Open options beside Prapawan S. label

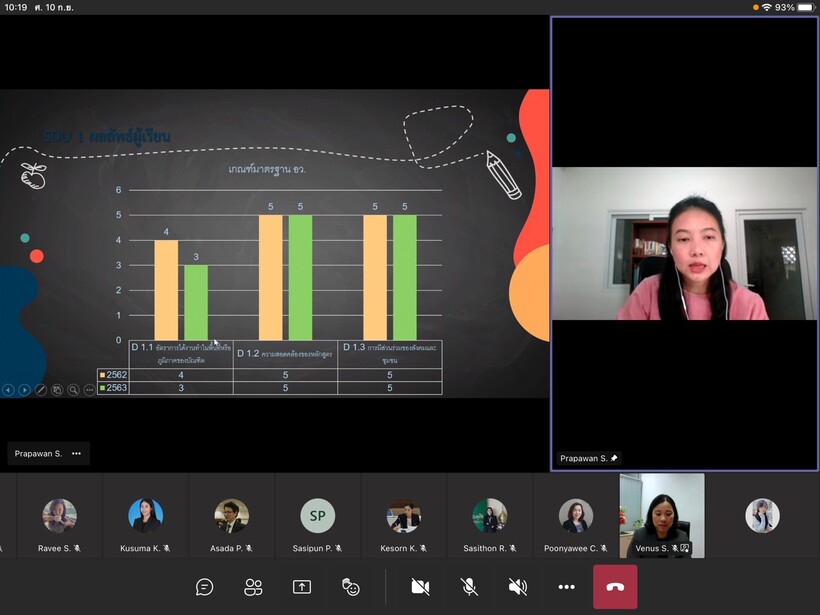point(76,453)
